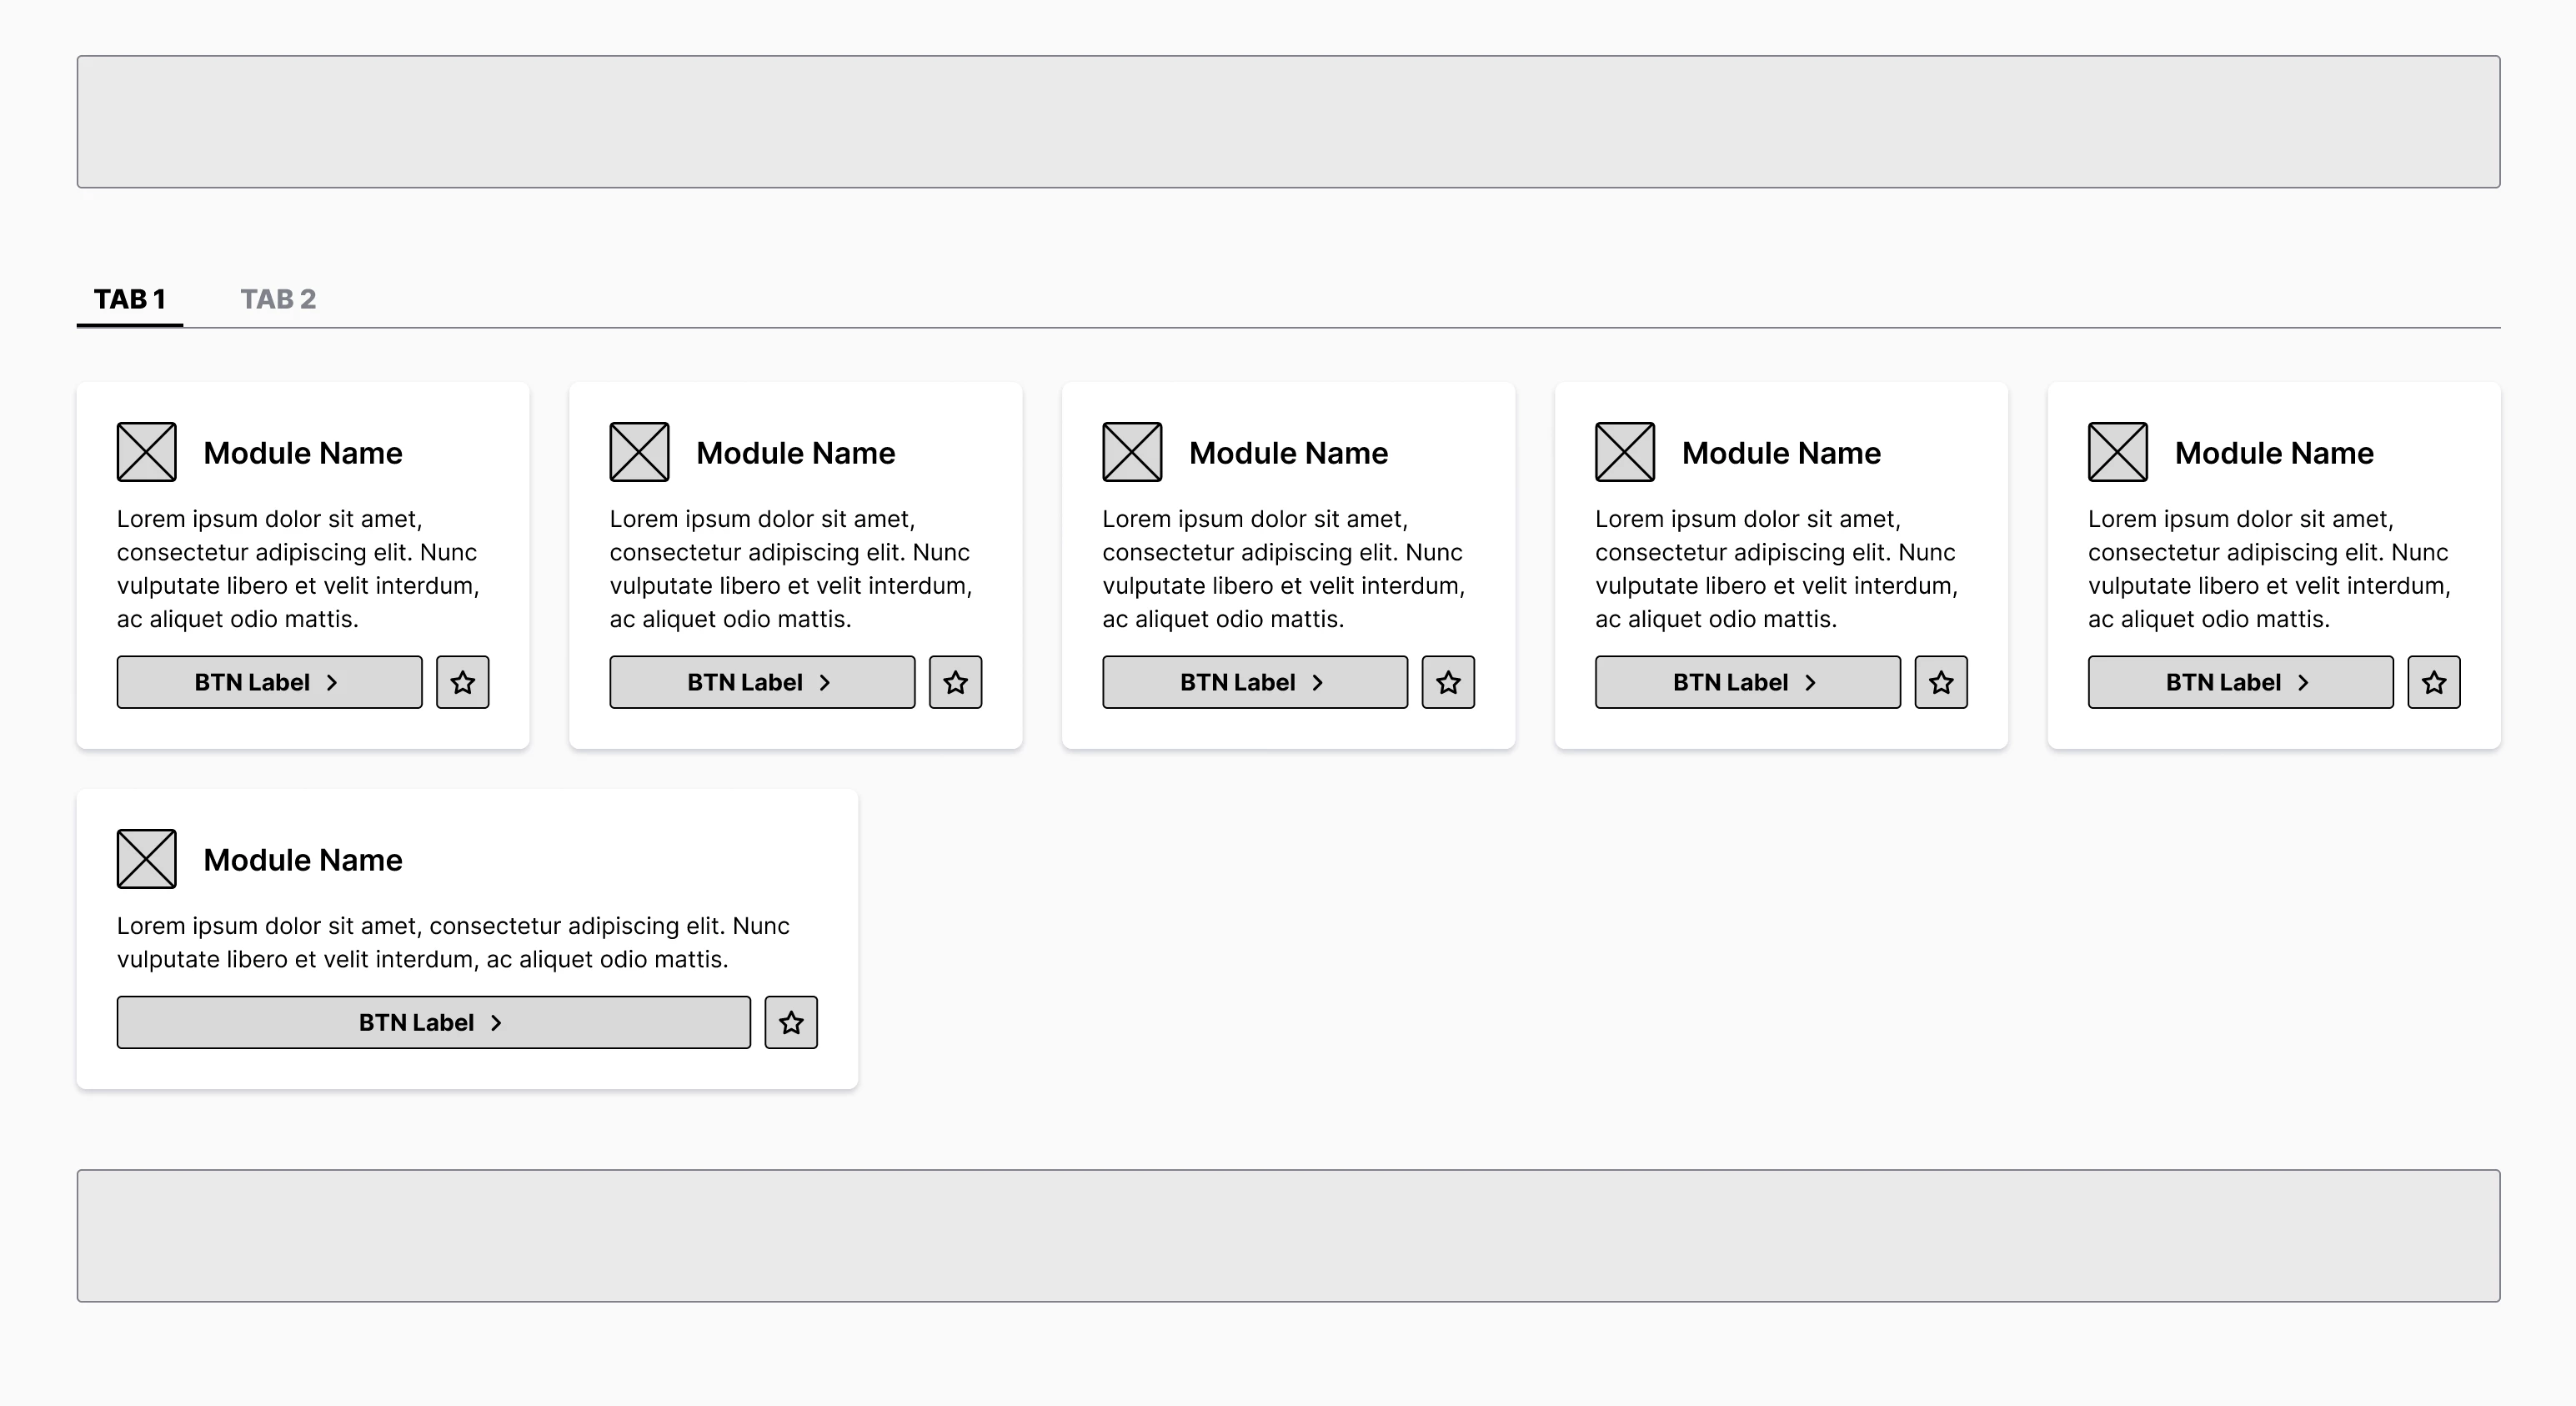Select Module Name heading in fourth card
The width and height of the screenshot is (2576, 1406).
click(x=1782, y=453)
